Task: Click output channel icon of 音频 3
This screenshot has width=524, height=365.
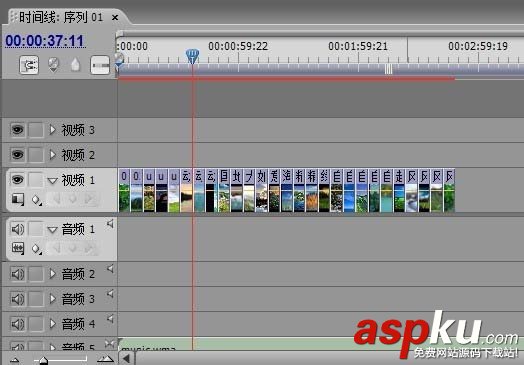Action: (x=110, y=294)
